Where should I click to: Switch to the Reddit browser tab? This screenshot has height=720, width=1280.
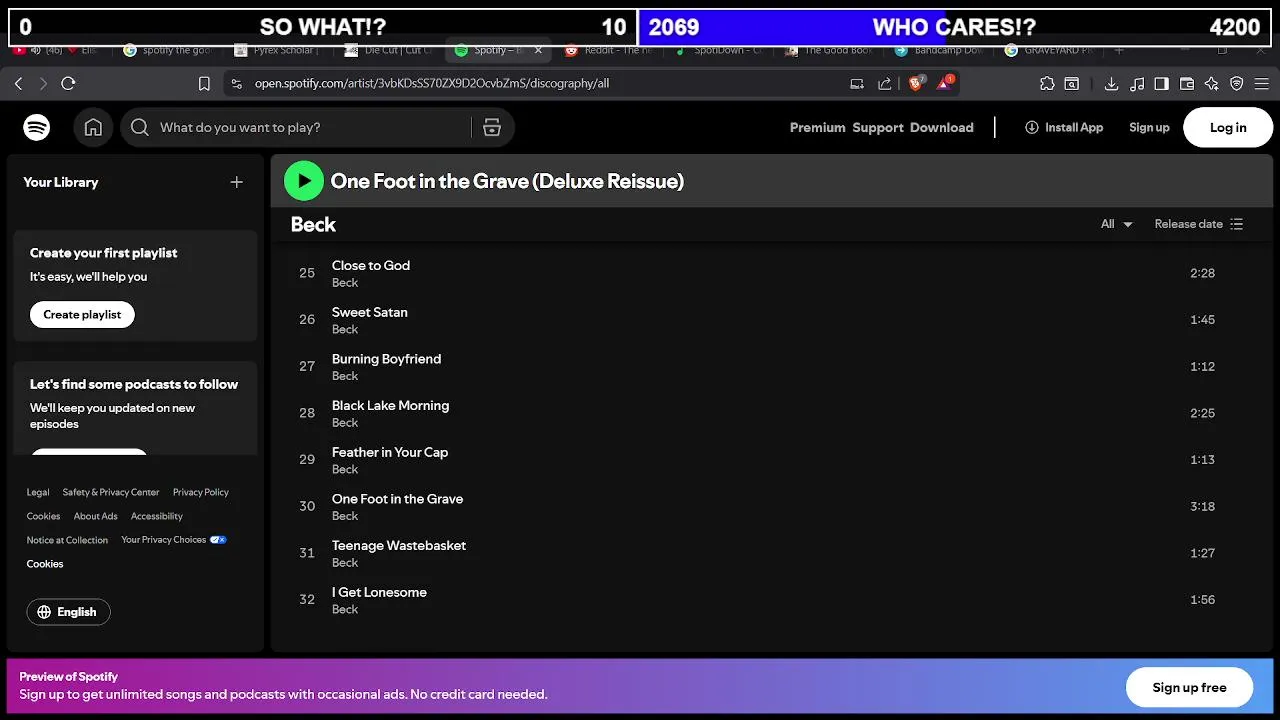[607, 50]
